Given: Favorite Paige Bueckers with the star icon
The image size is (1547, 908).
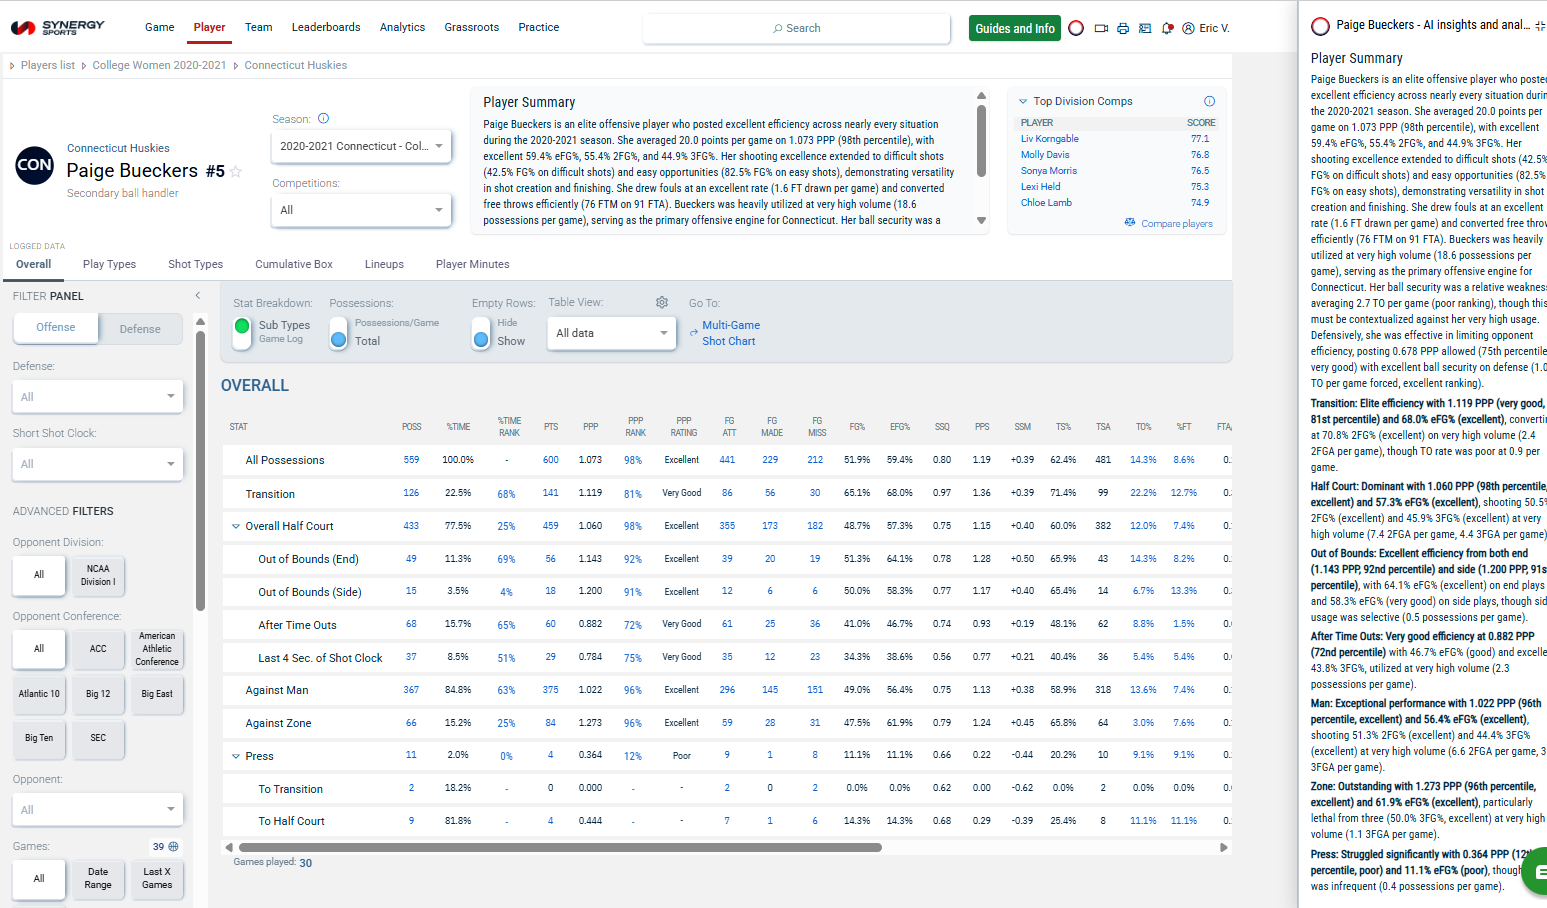Looking at the screenshot, I should 236,172.
